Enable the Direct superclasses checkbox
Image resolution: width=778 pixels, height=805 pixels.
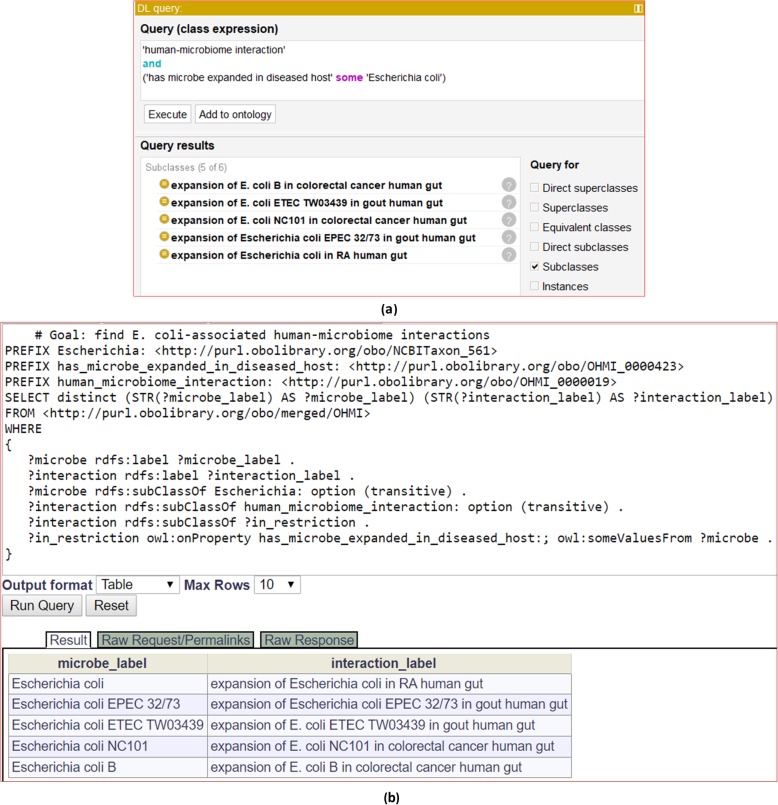[533, 188]
